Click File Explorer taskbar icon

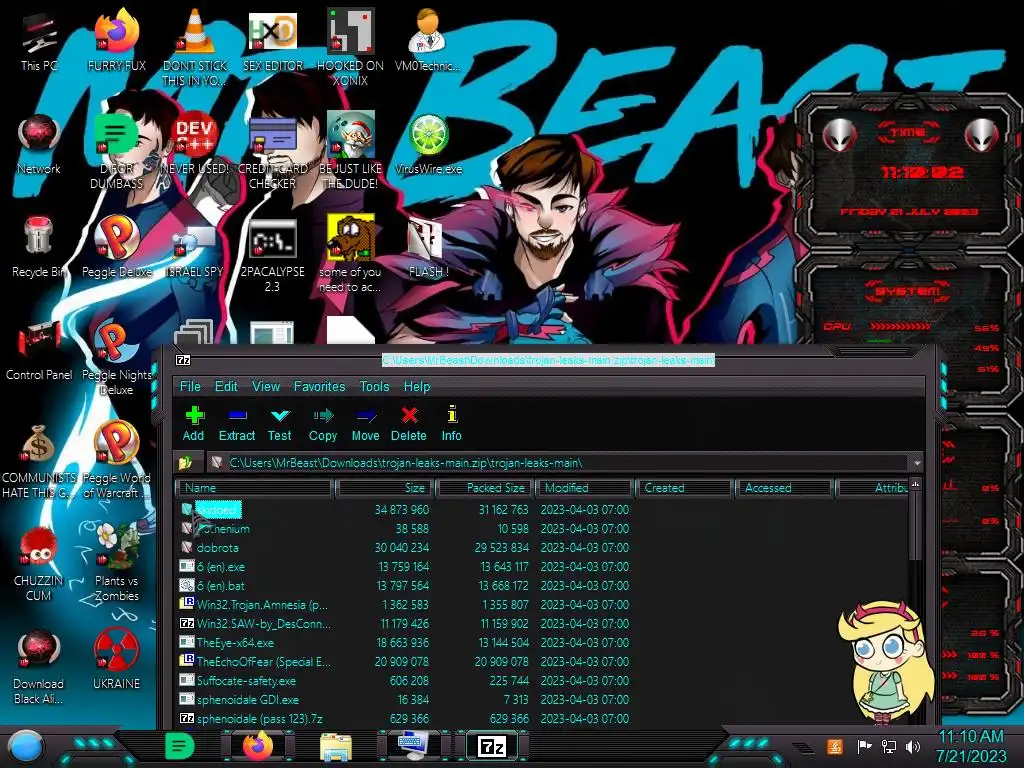tap(336, 746)
